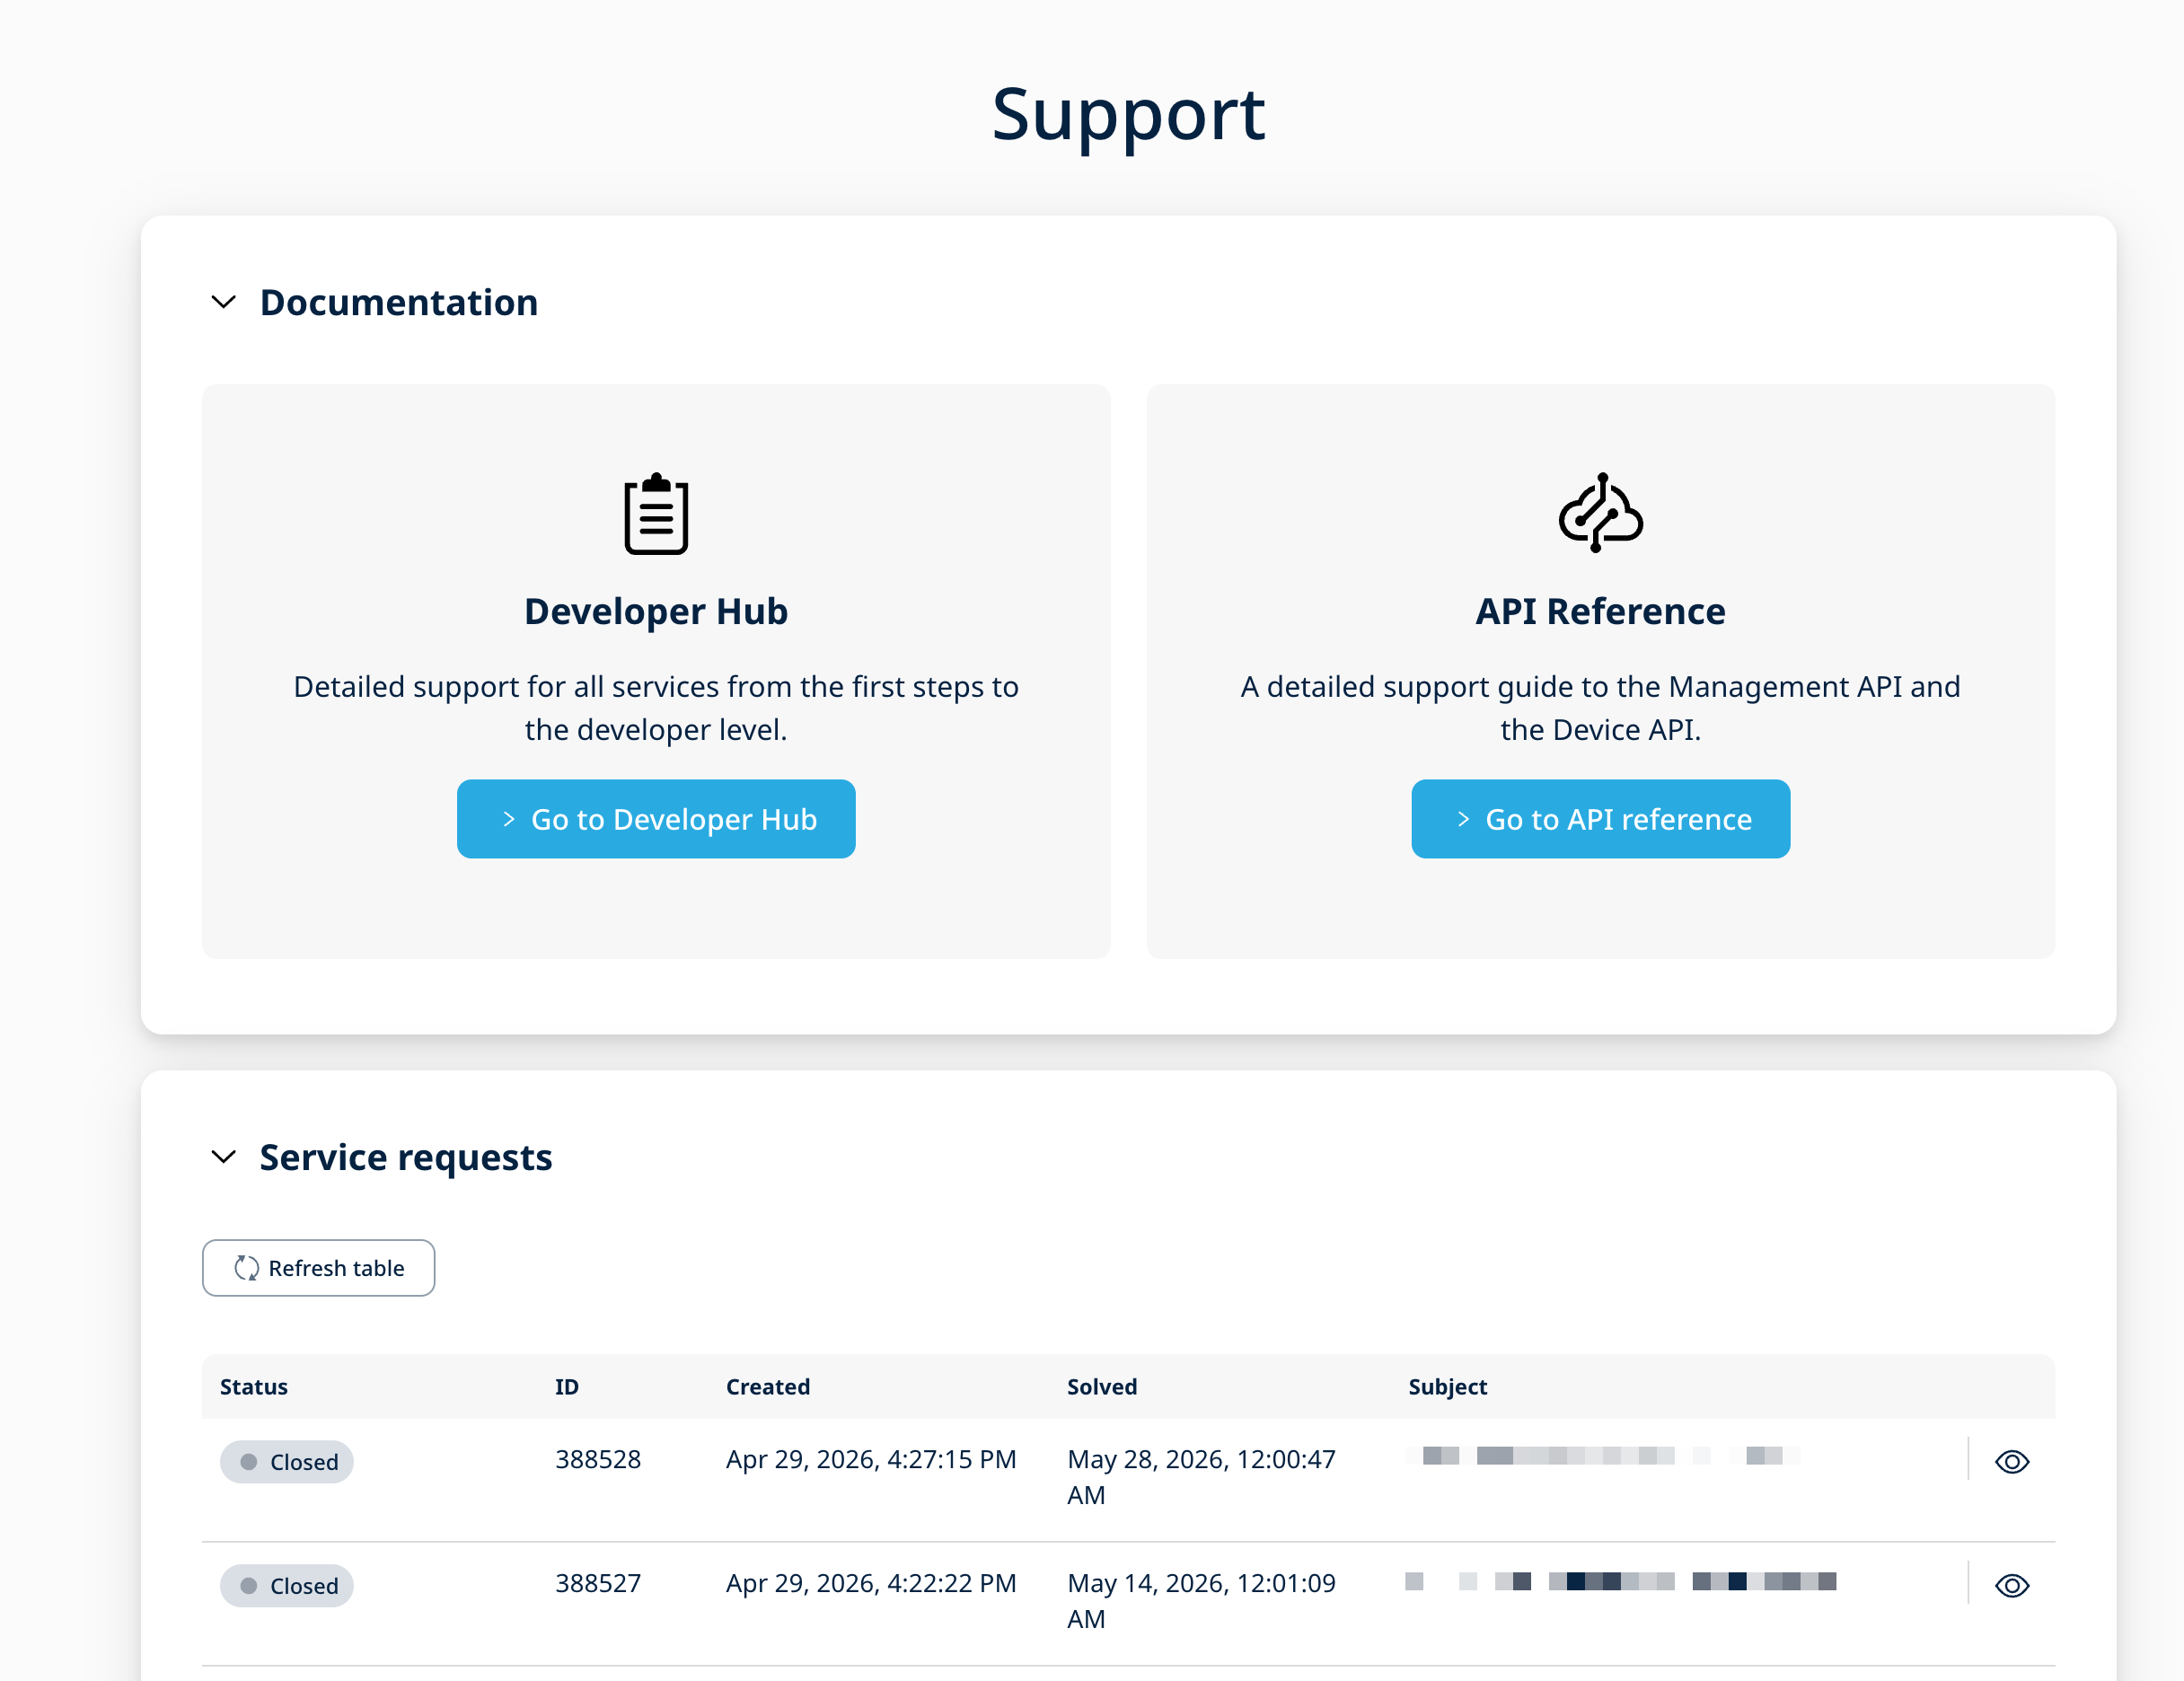Click the ID column header
This screenshot has height=1681, width=2184.
tap(567, 1387)
